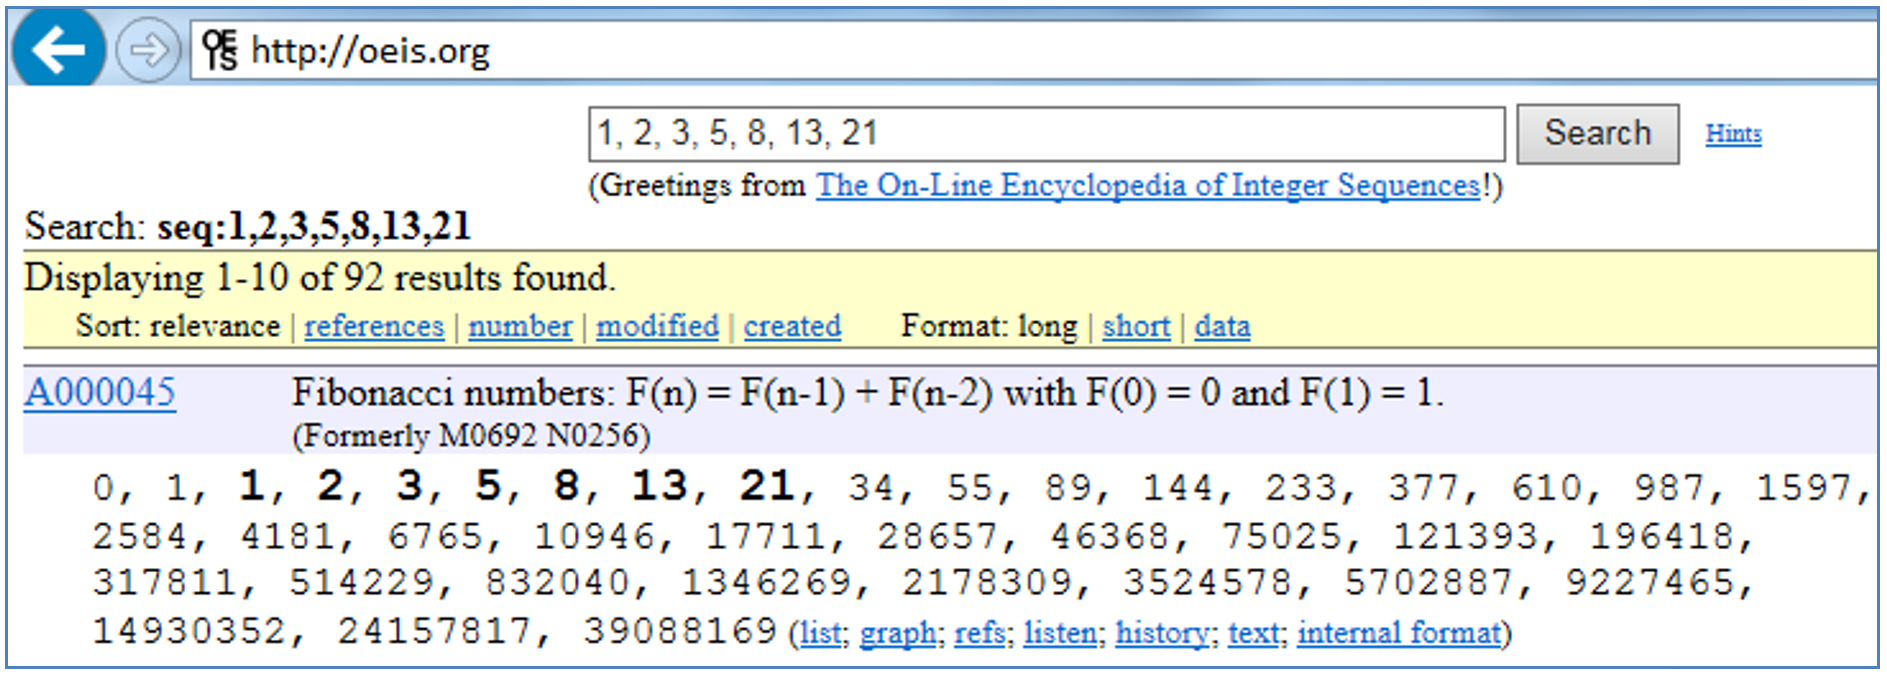Open The On-Line Encyclopedia of Integer Sequences link
1887x675 pixels.
pyautogui.click(x=1148, y=186)
